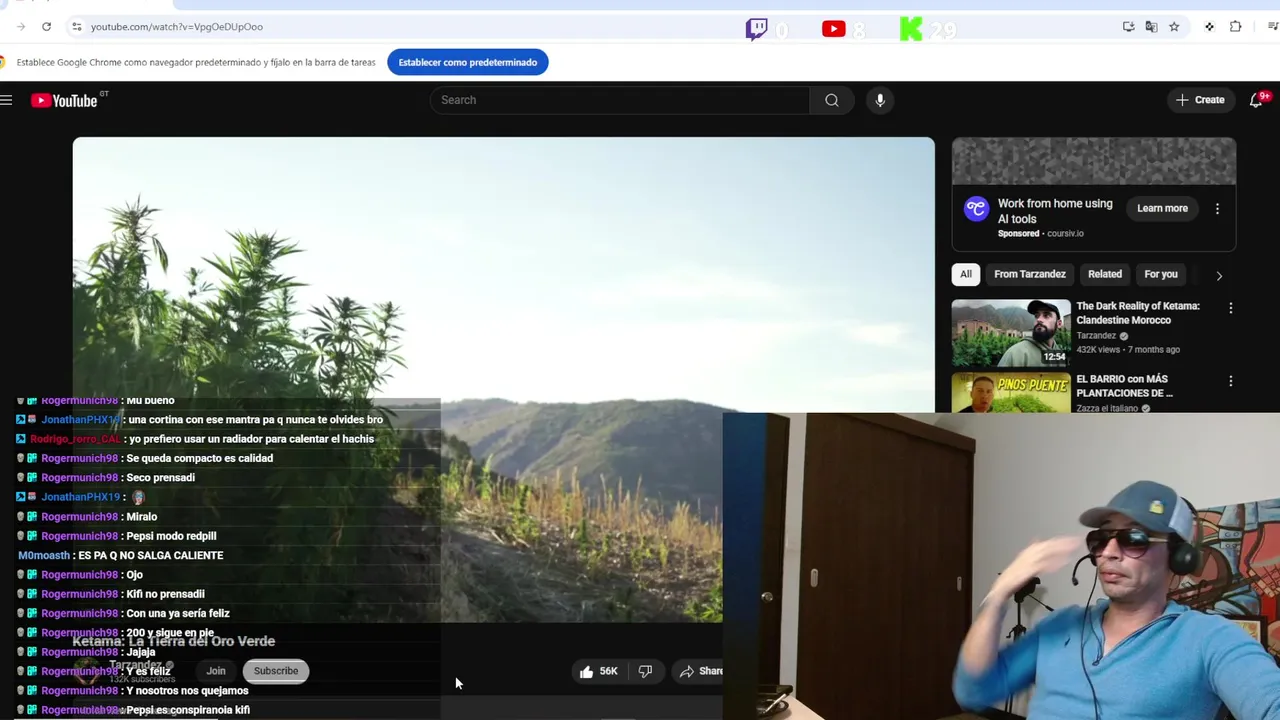Subscribe to the Tarzandez channel

[276, 671]
